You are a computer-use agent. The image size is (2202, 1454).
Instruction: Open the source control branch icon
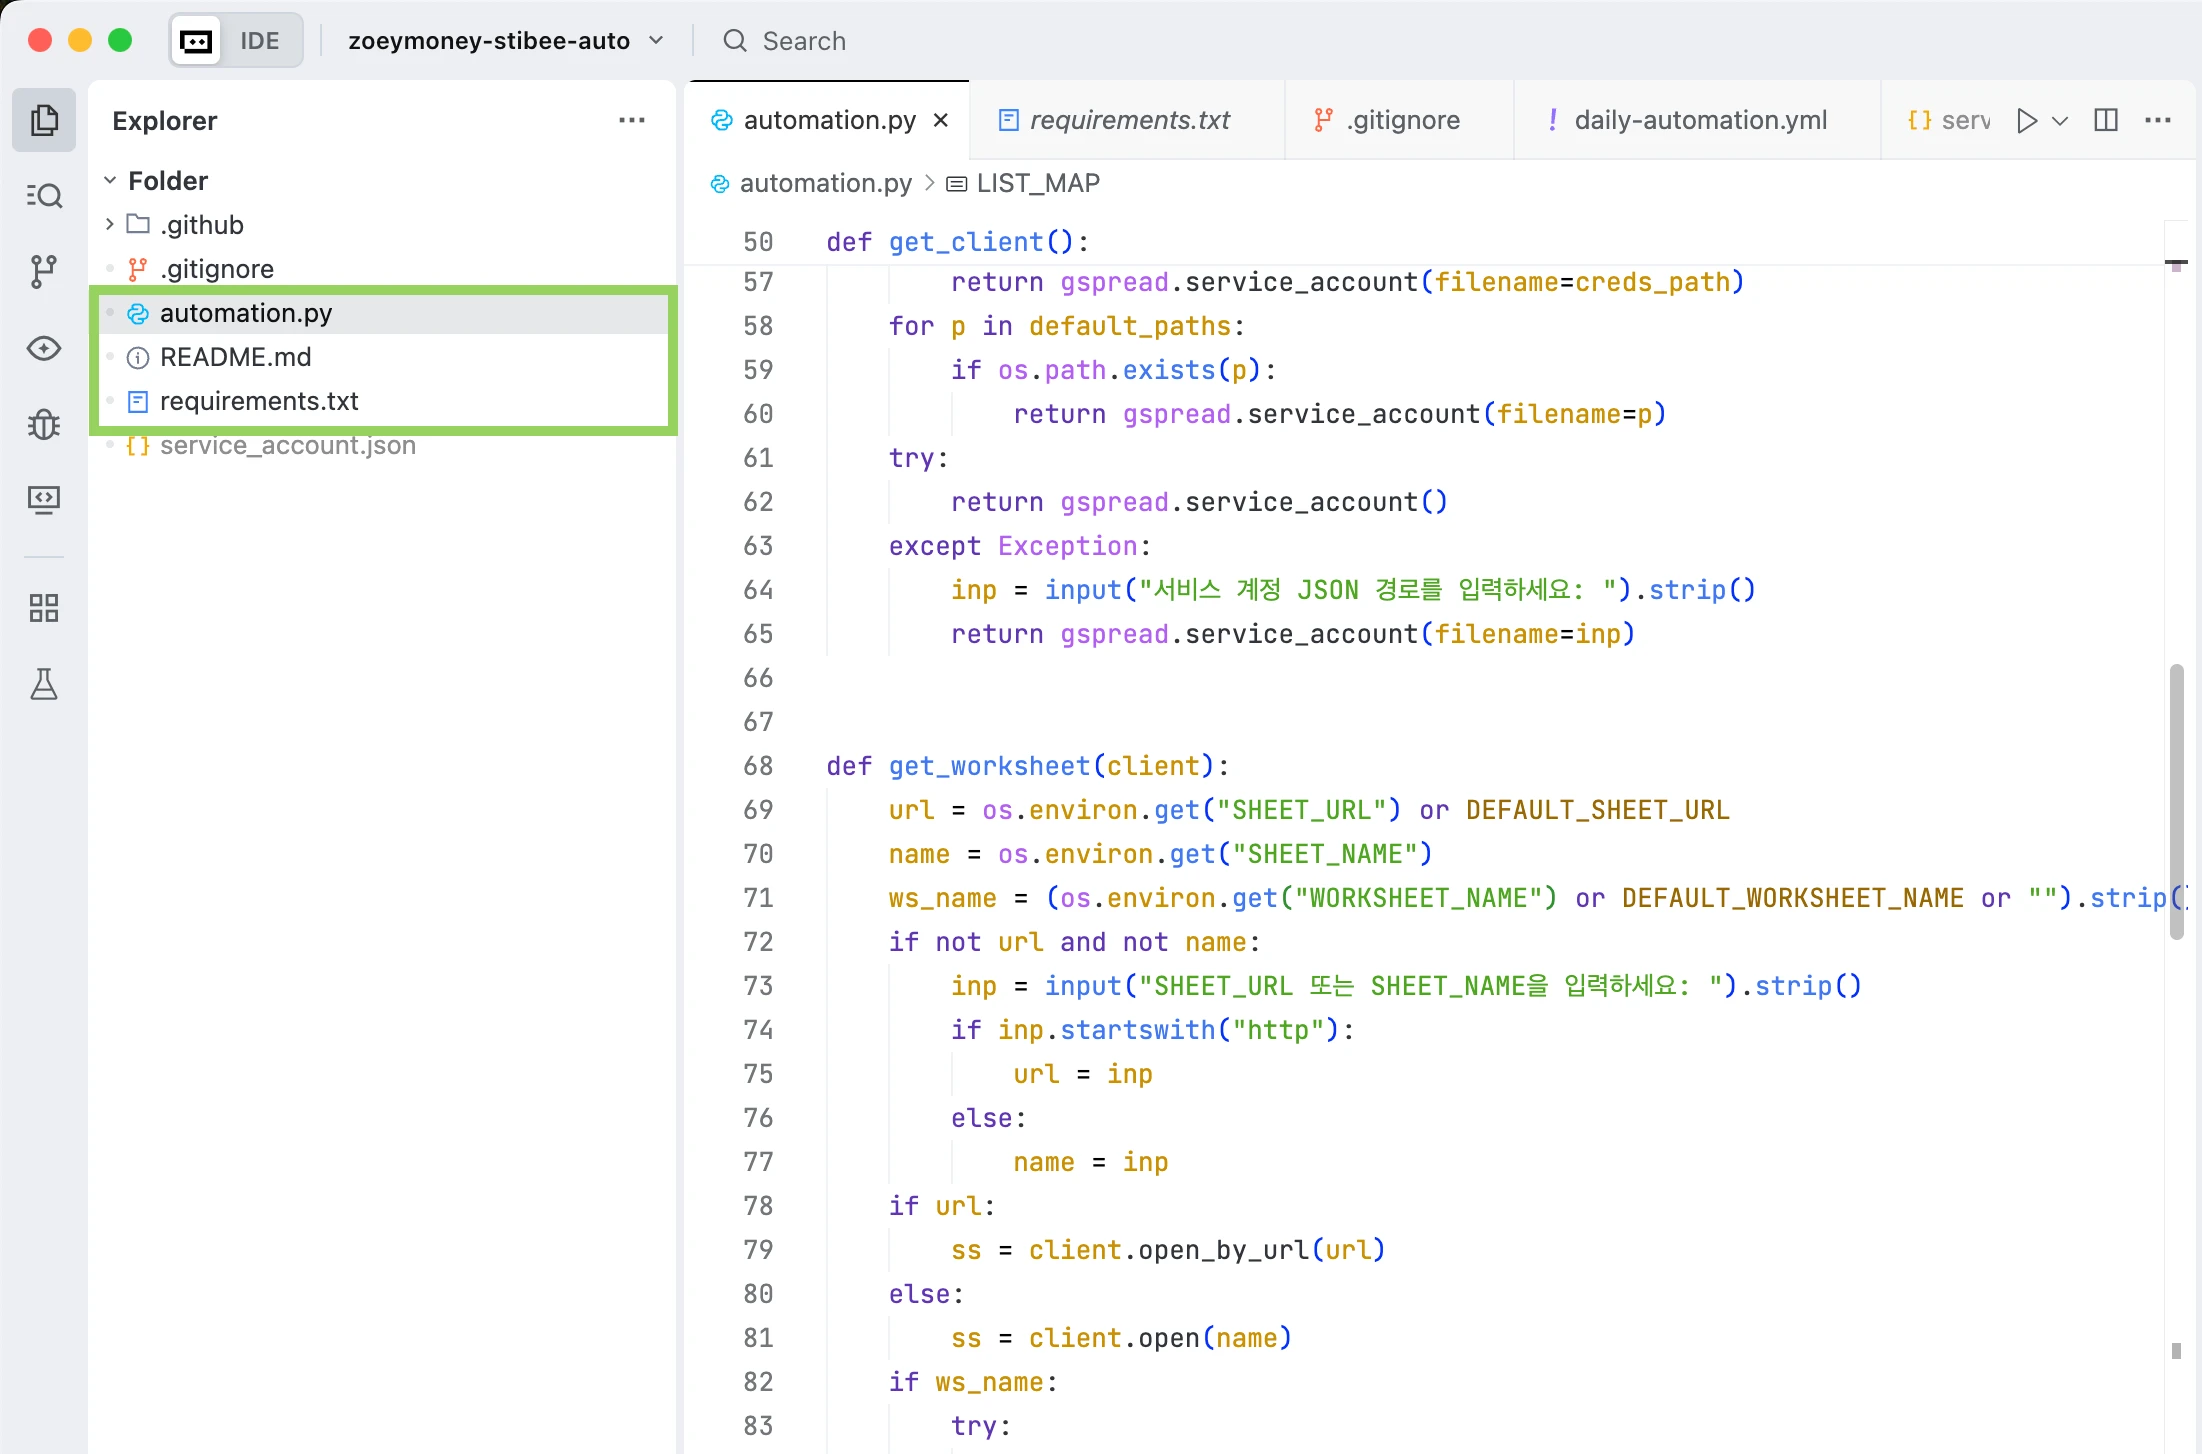coord(44,271)
